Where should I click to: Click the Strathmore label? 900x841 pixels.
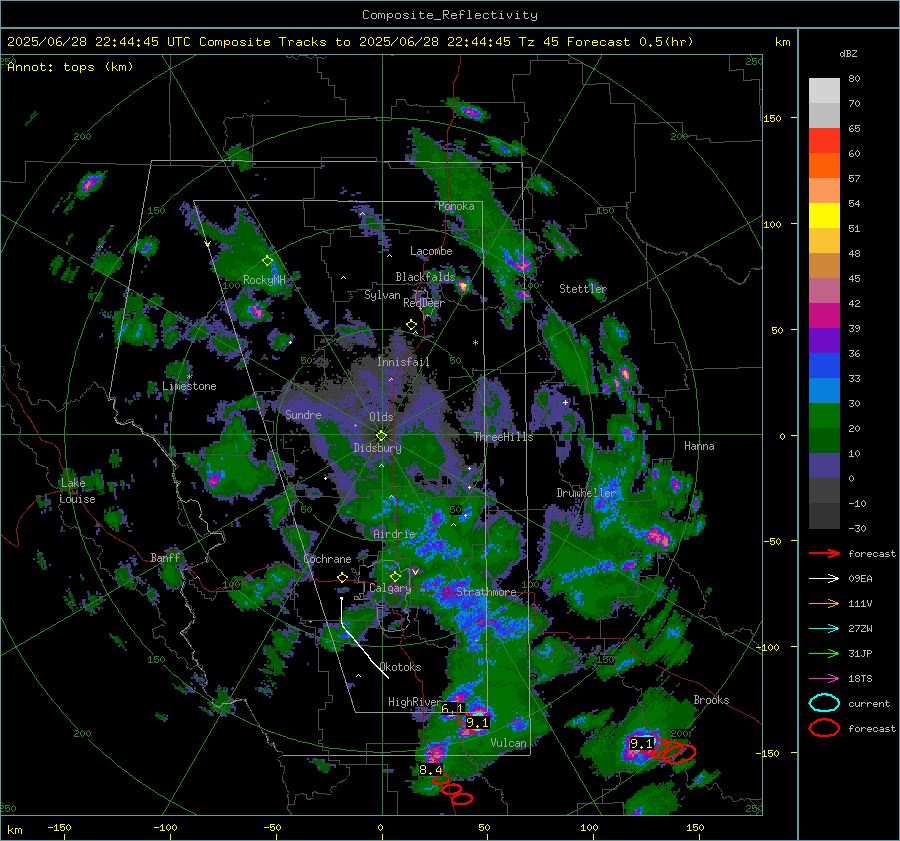click(x=486, y=592)
